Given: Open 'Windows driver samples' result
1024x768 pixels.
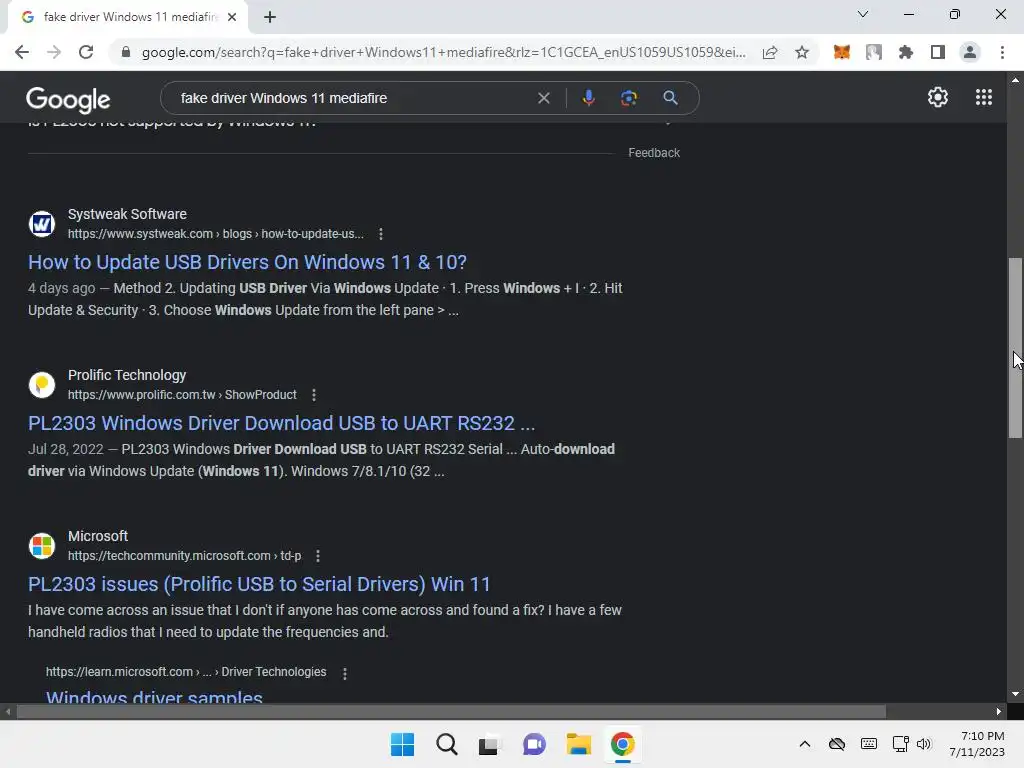Looking at the screenshot, I should tap(154, 696).
